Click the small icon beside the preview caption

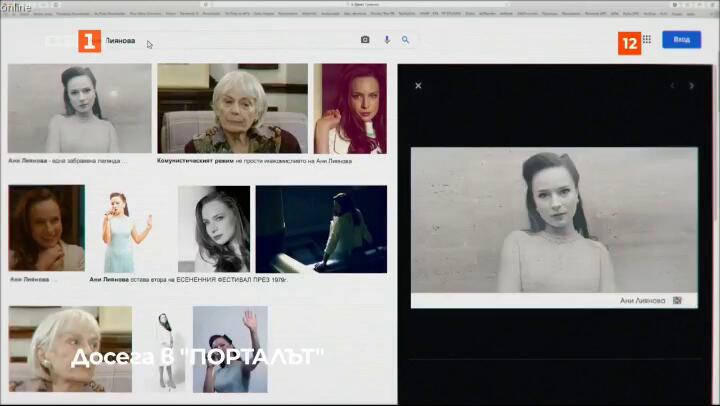pos(677,300)
